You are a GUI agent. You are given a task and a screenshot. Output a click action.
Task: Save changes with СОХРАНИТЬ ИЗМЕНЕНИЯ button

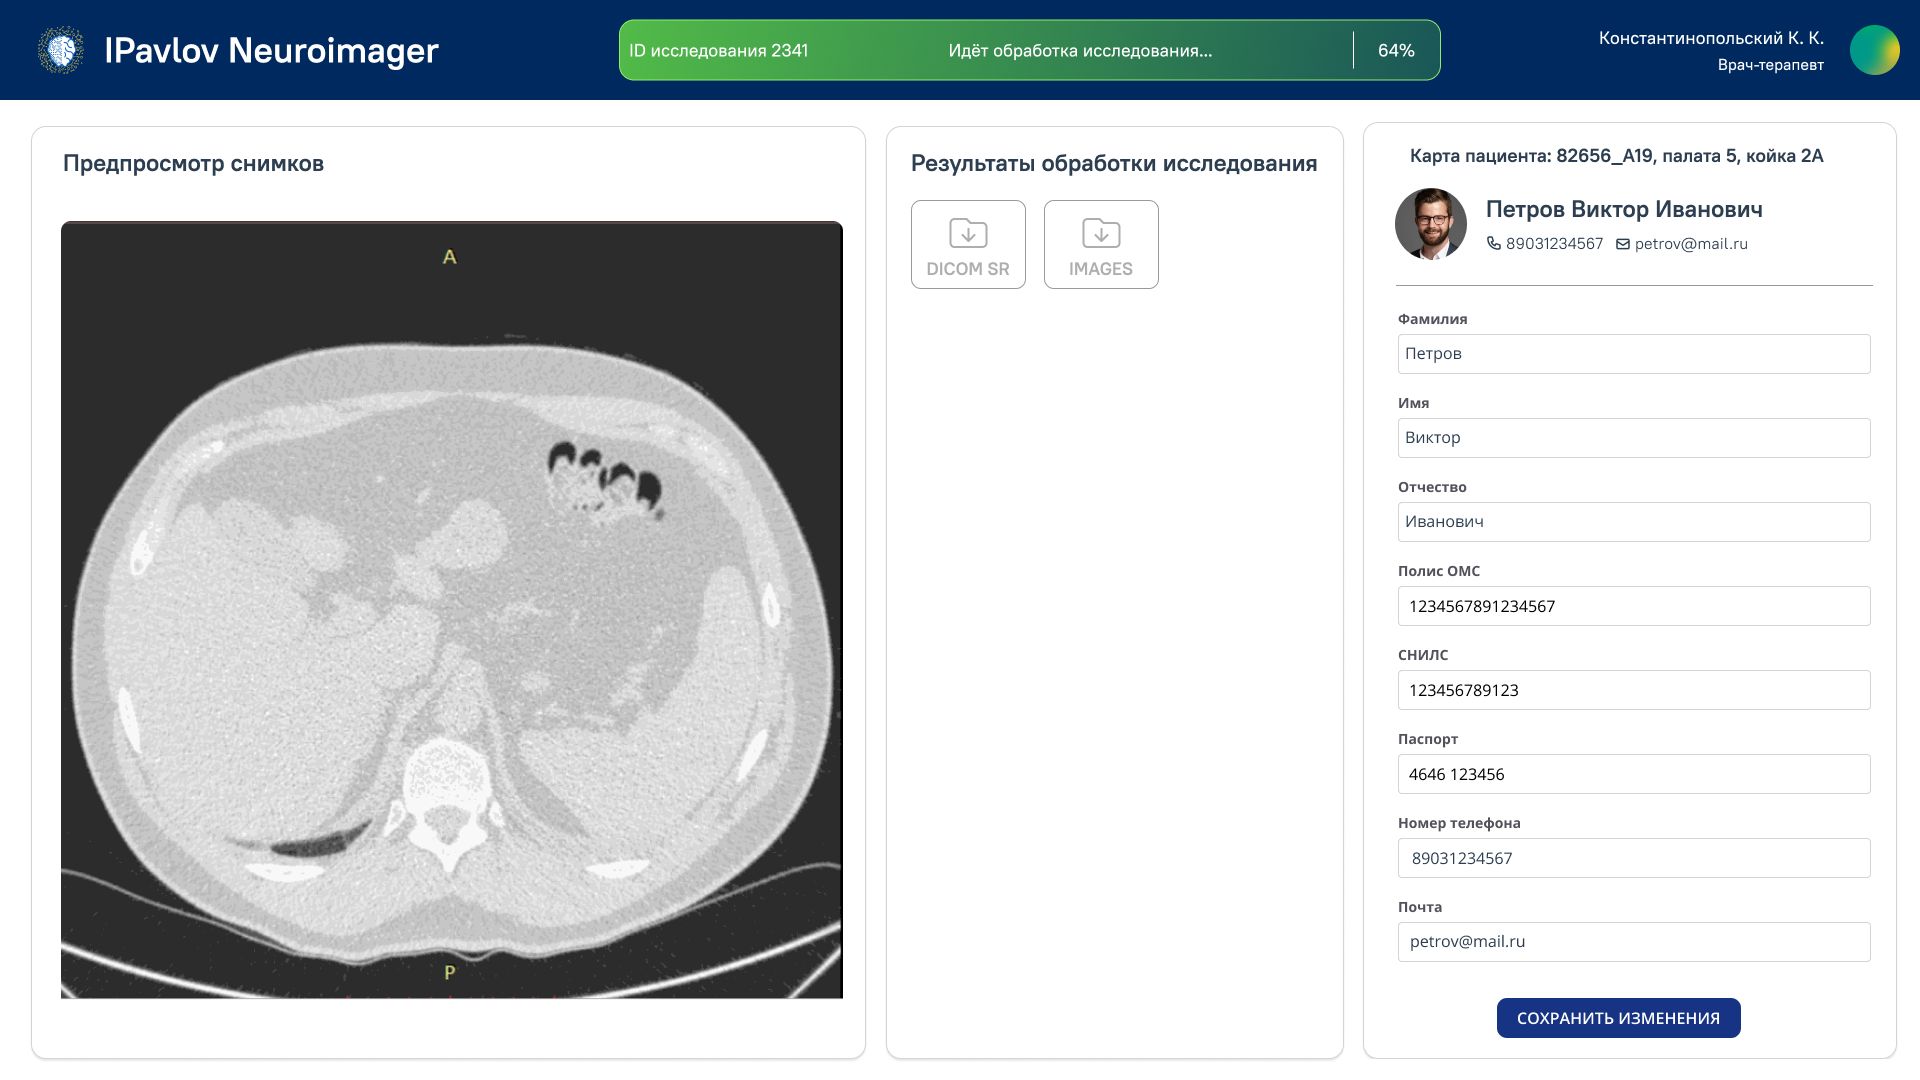(x=1618, y=1018)
